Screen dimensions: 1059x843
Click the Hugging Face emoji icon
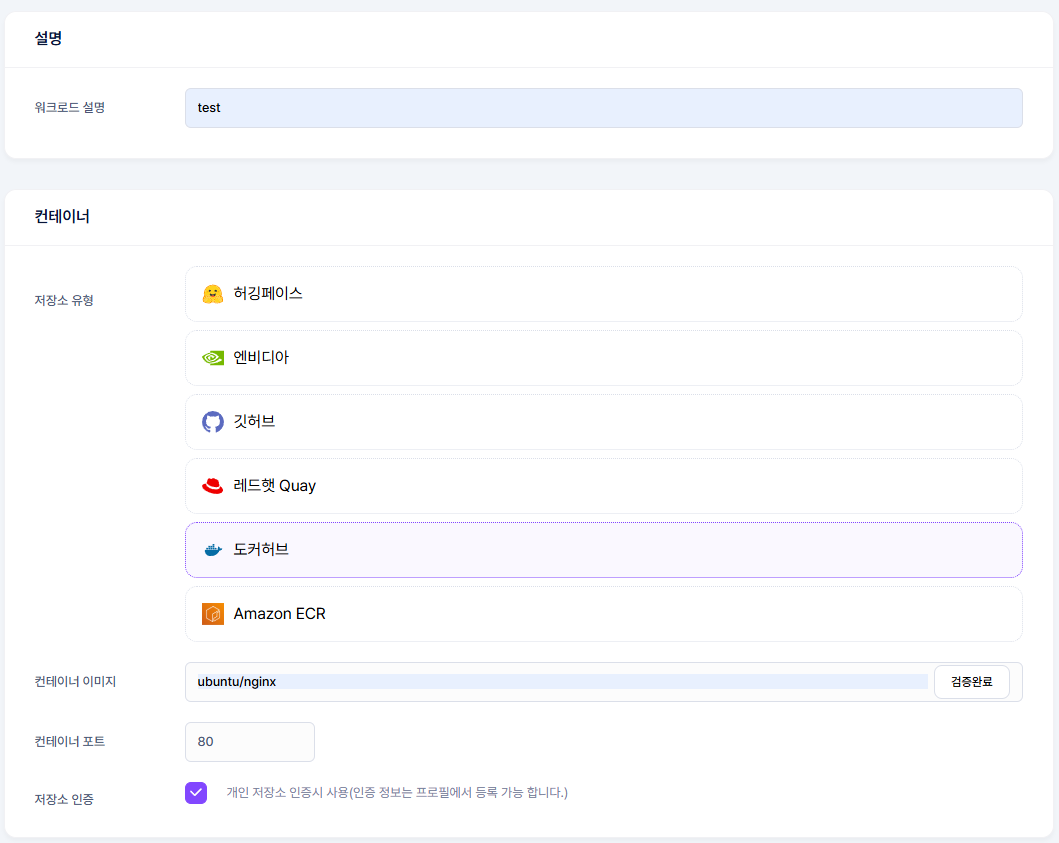[213, 294]
